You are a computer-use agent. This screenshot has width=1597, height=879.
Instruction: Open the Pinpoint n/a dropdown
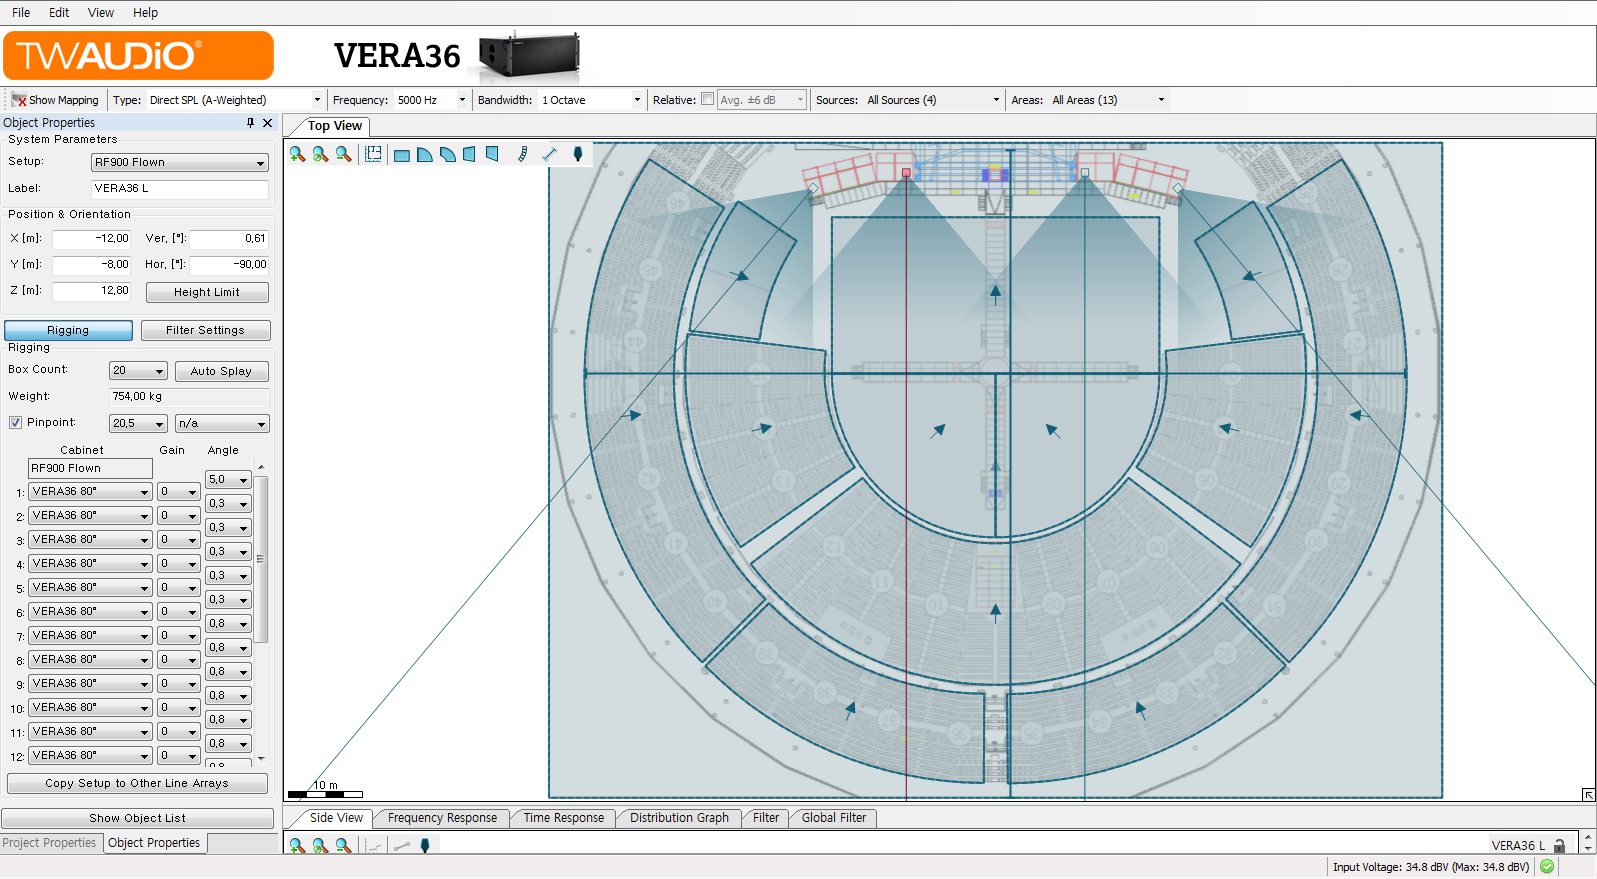coord(222,424)
